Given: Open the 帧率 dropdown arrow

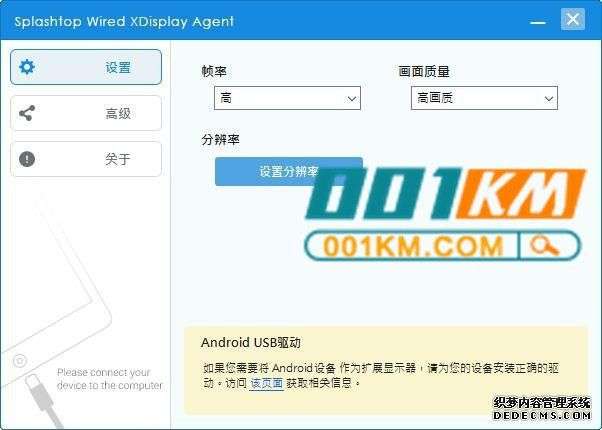Looking at the screenshot, I should pos(352,99).
